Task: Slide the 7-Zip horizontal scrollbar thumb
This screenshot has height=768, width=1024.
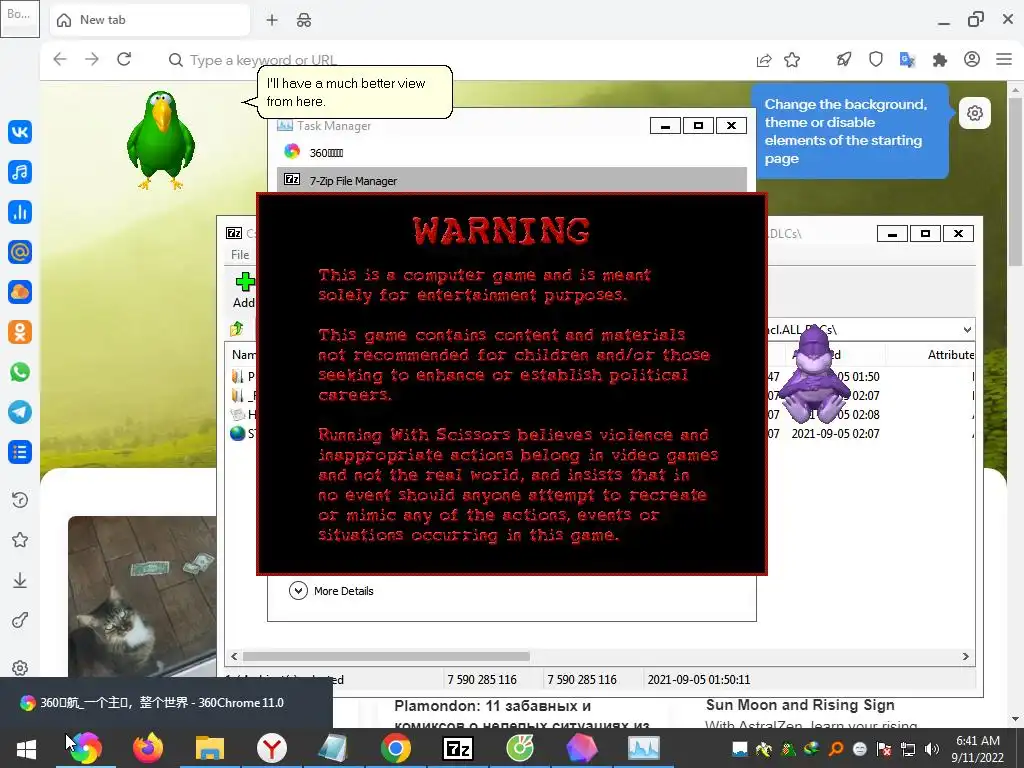Action: 386,656
